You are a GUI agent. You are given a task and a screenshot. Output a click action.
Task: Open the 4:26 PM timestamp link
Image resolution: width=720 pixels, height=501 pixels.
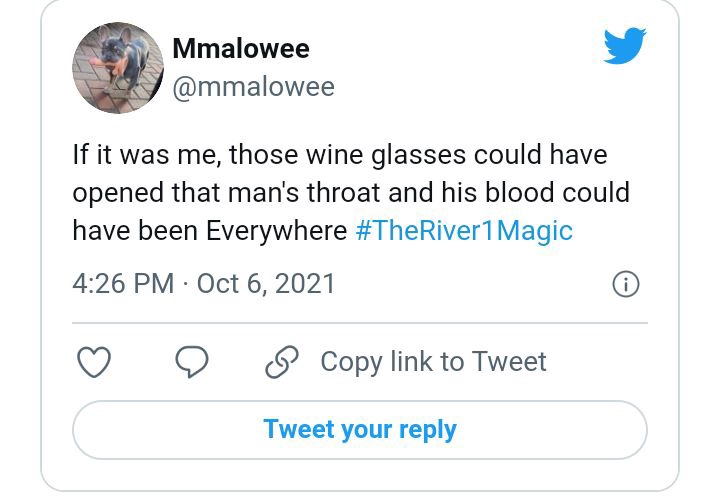(123, 283)
